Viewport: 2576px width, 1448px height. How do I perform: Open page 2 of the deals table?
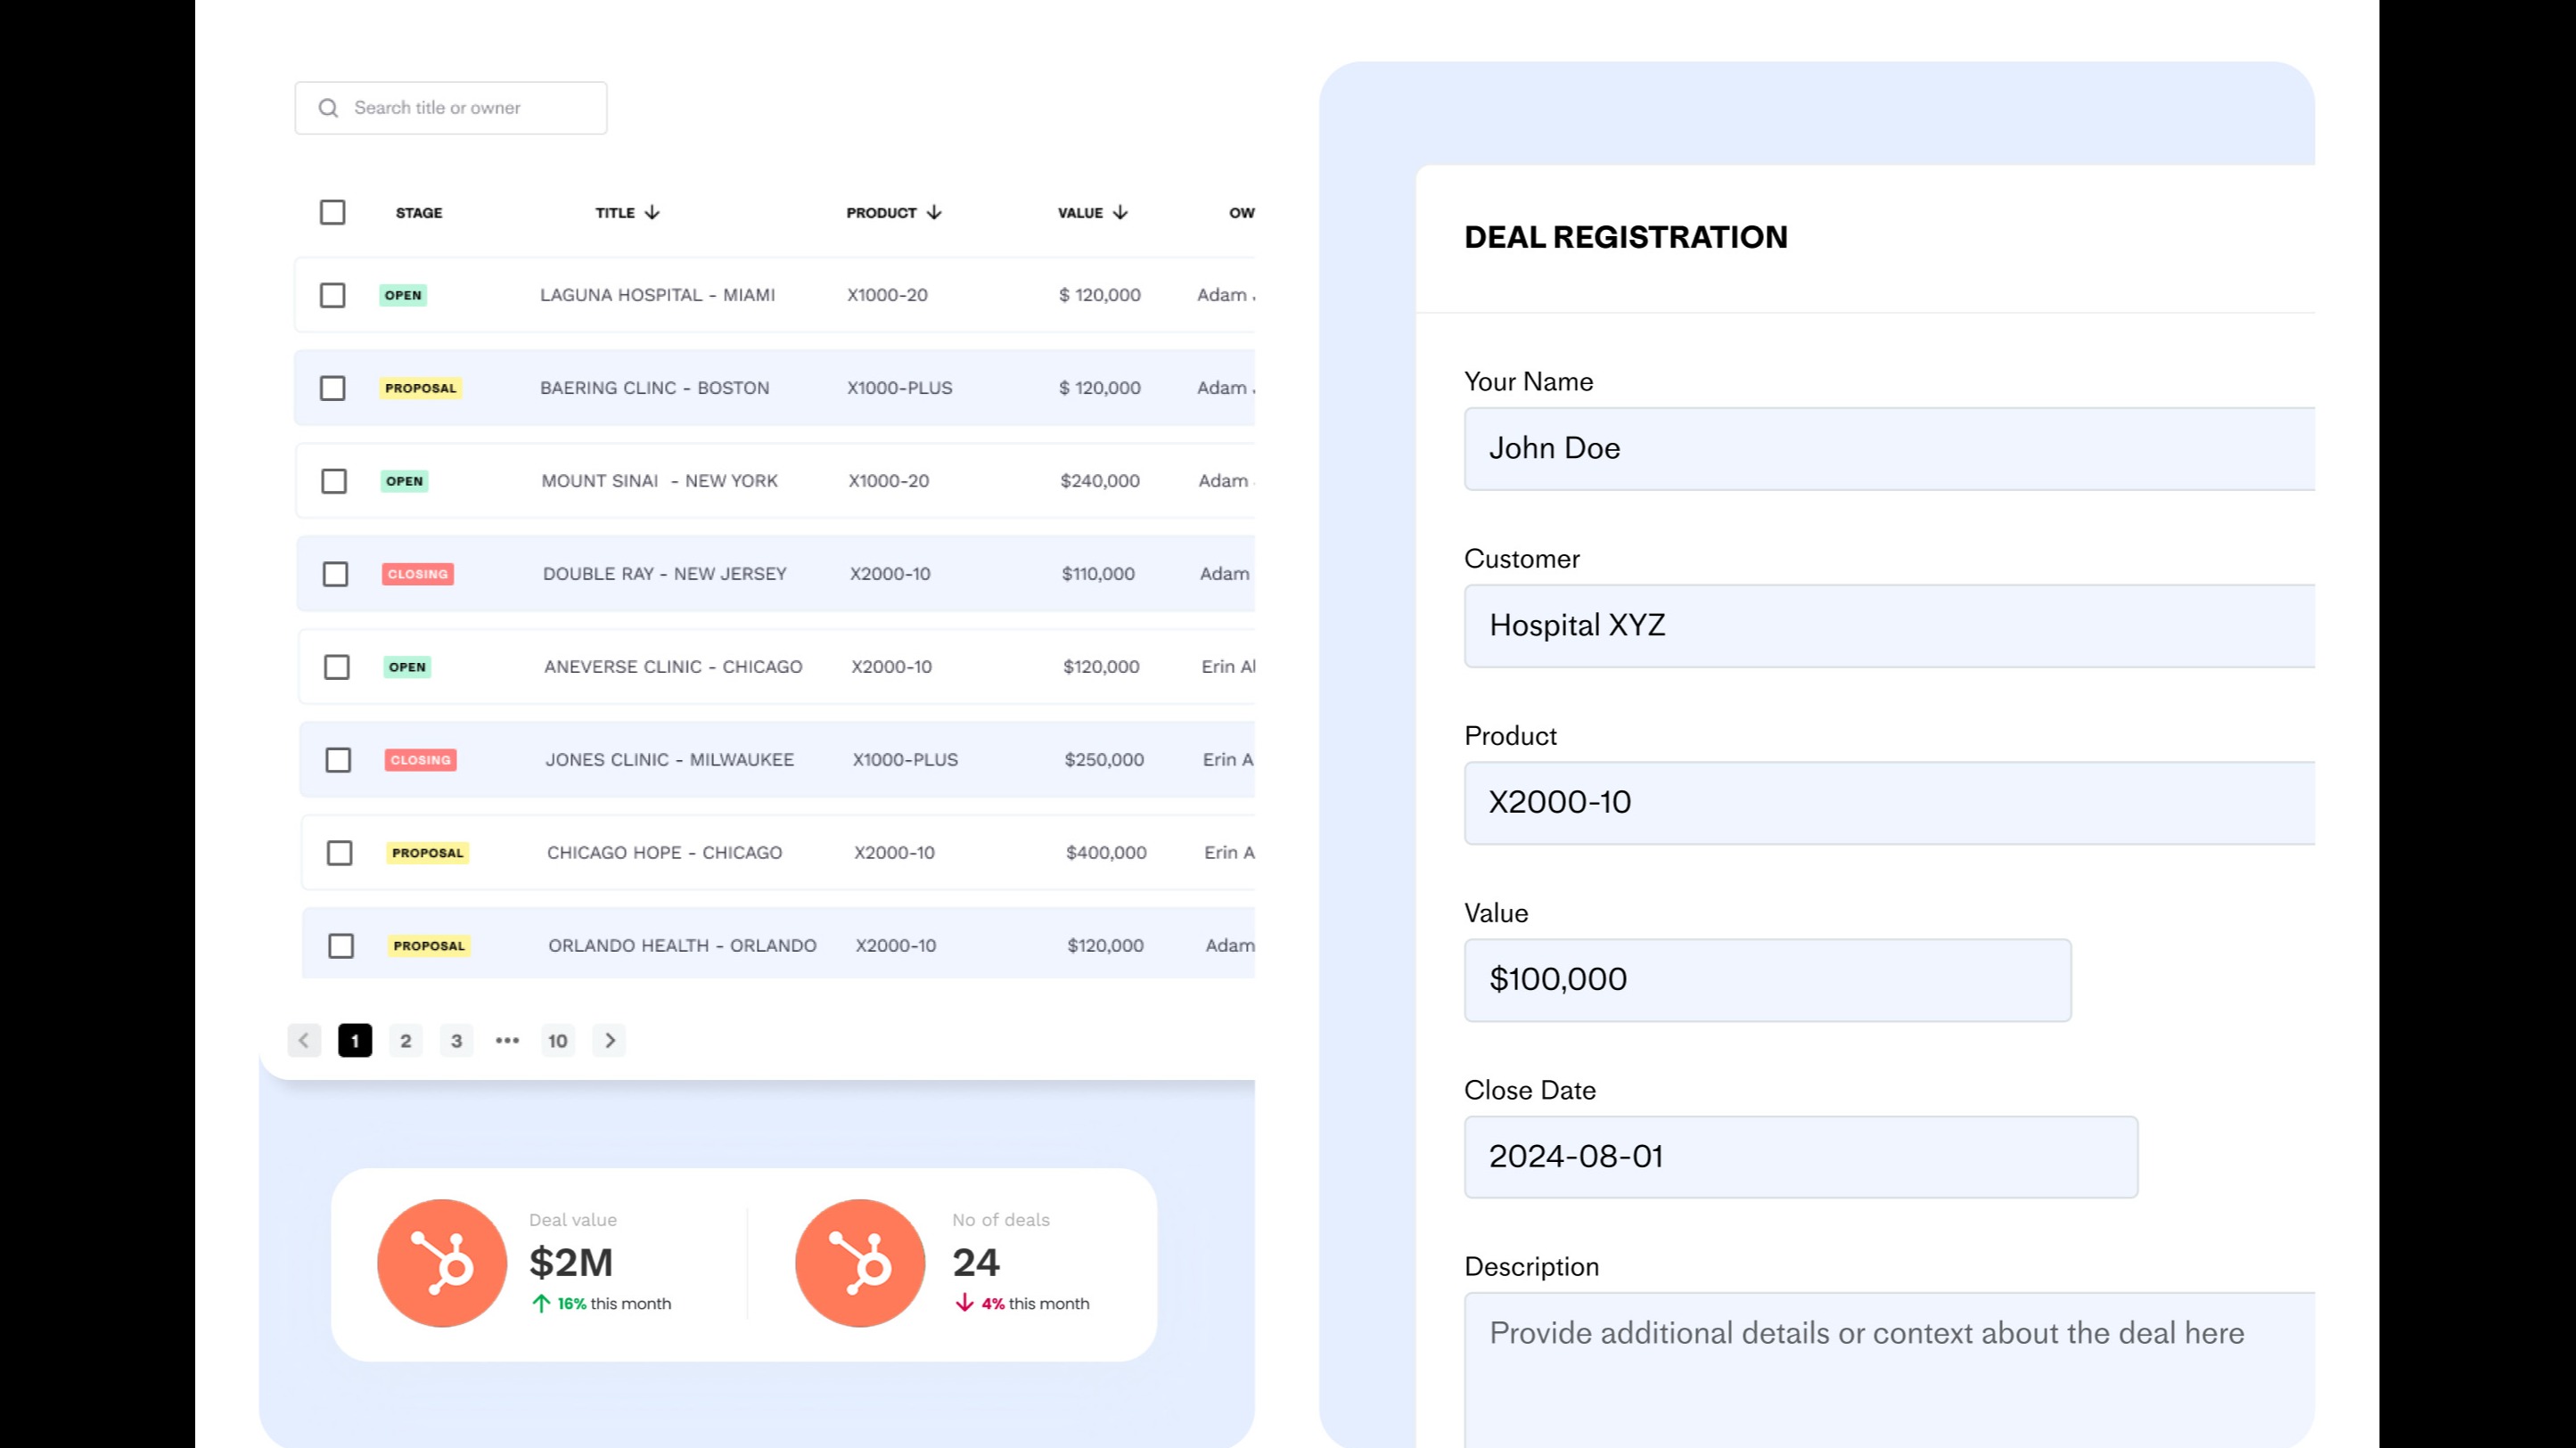(405, 1040)
